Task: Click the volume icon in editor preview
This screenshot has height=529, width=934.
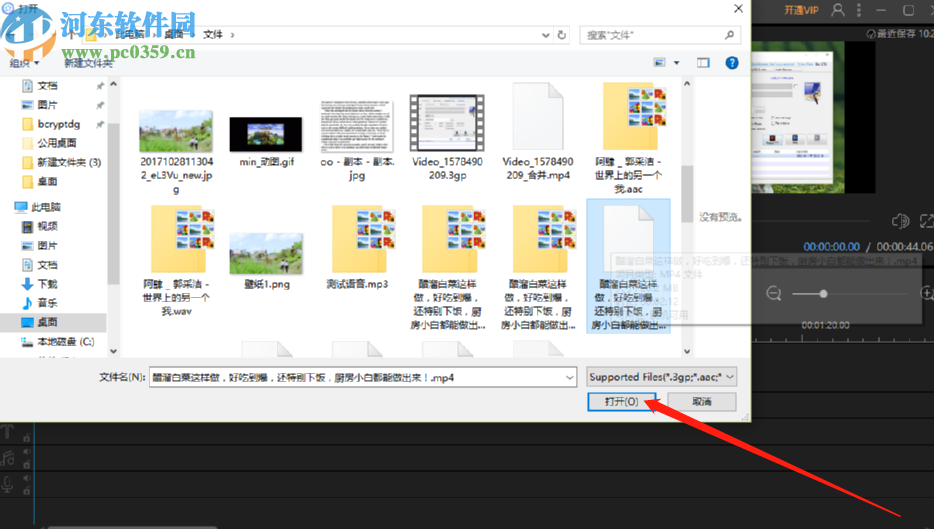Action: pos(900,222)
